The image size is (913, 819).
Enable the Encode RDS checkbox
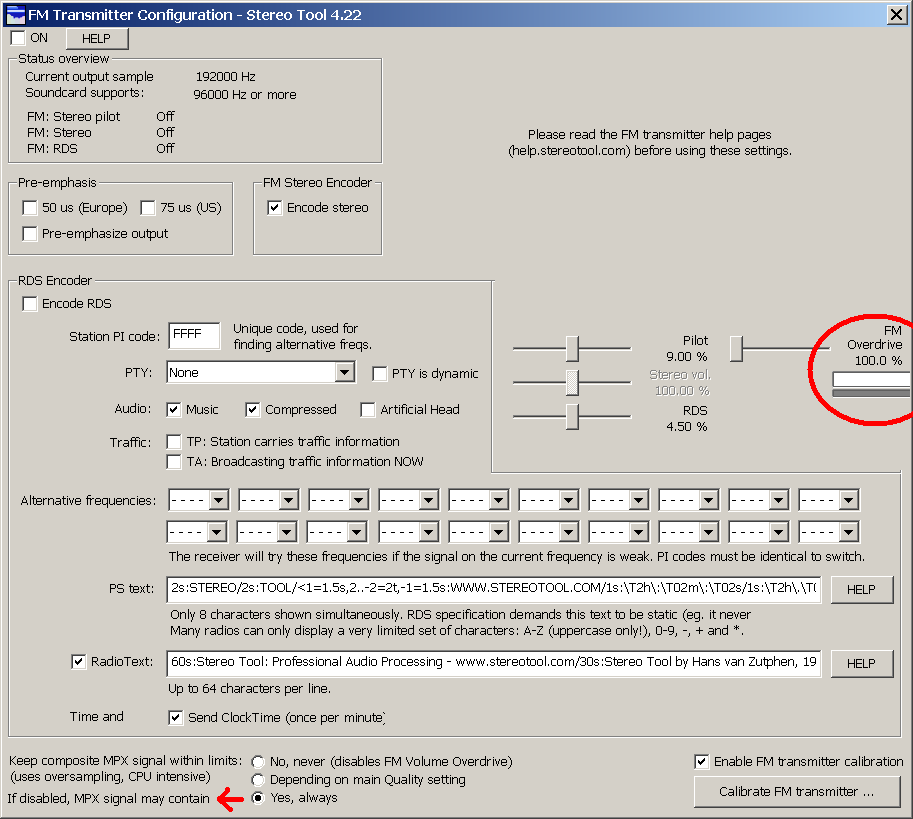(x=30, y=304)
